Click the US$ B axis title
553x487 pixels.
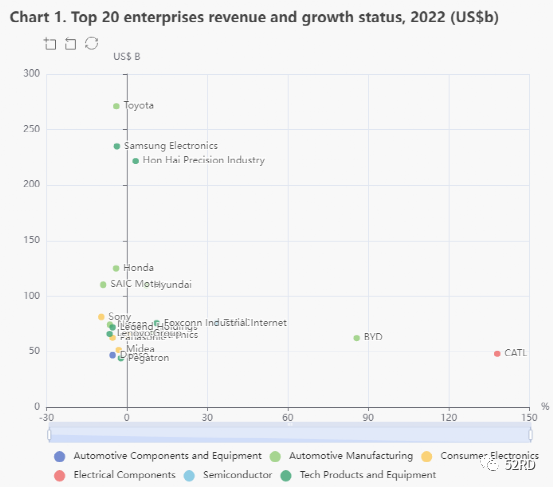(127, 56)
